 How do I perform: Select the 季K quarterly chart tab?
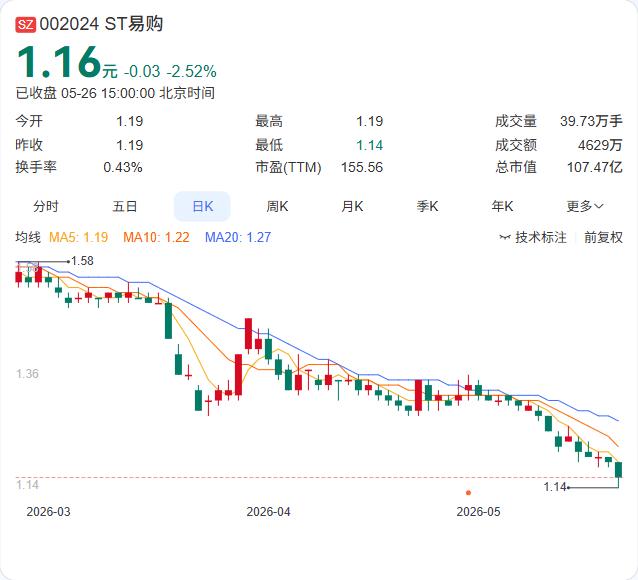[427, 206]
